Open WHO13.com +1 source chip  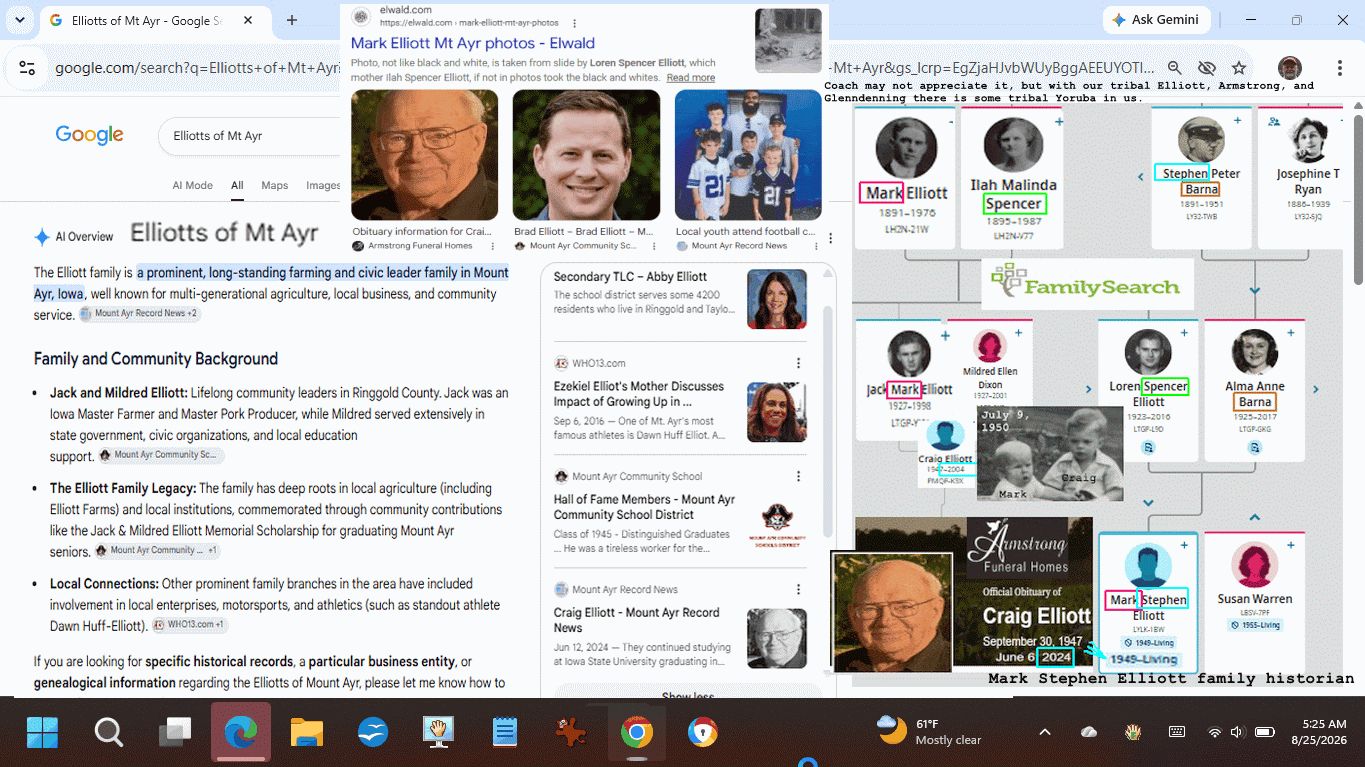tap(190, 625)
